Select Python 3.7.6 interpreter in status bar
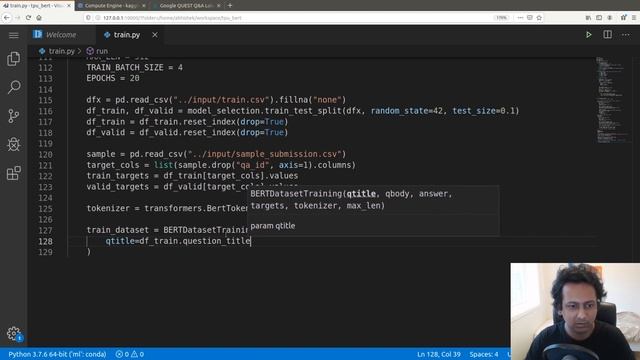This screenshot has height=360, width=640. (57, 354)
